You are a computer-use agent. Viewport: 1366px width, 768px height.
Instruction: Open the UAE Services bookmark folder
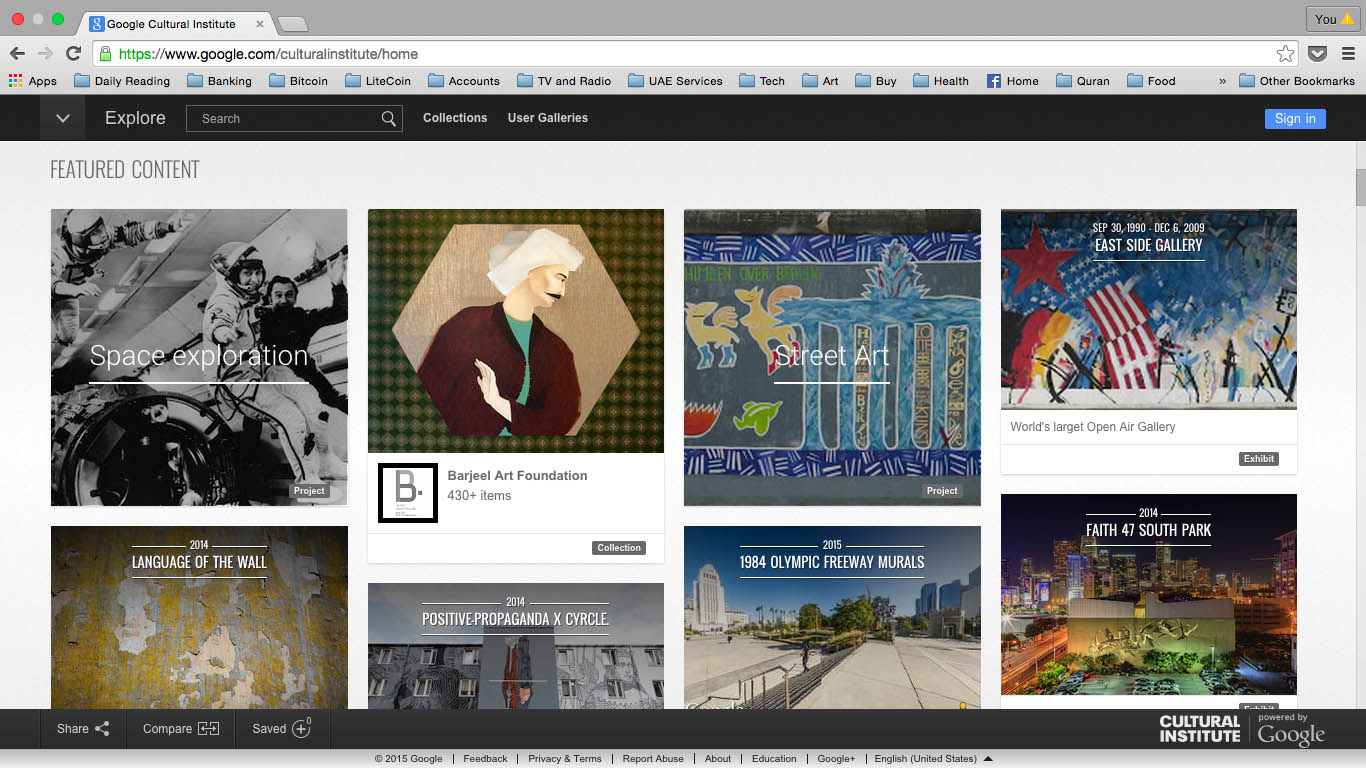point(675,81)
